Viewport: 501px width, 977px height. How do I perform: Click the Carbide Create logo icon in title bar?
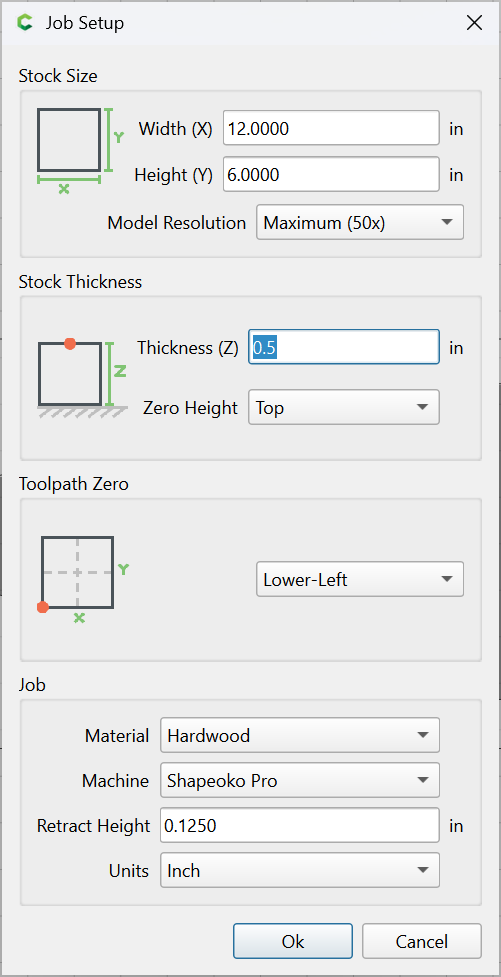click(25, 23)
